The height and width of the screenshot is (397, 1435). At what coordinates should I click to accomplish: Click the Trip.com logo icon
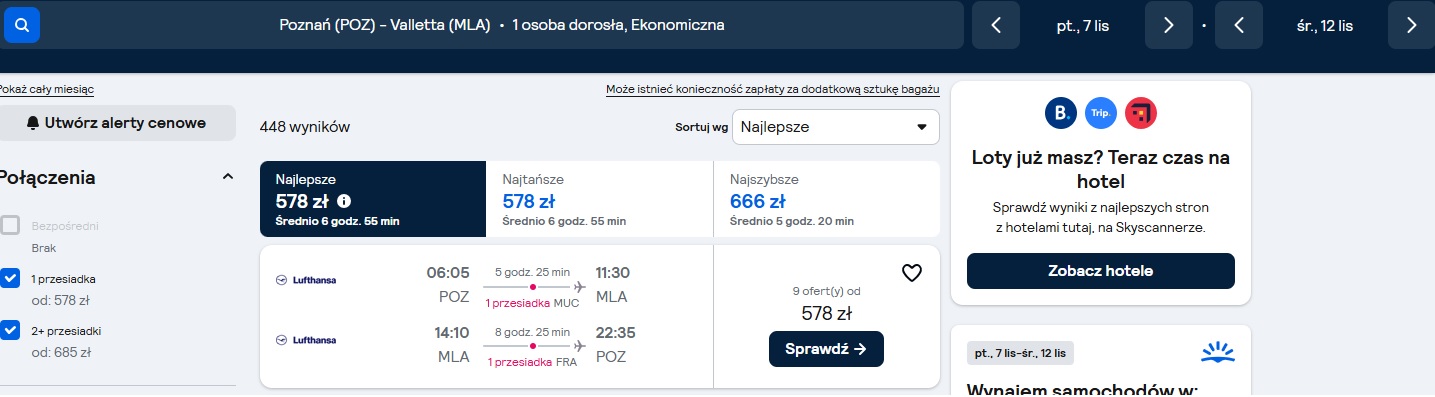tap(1101, 113)
